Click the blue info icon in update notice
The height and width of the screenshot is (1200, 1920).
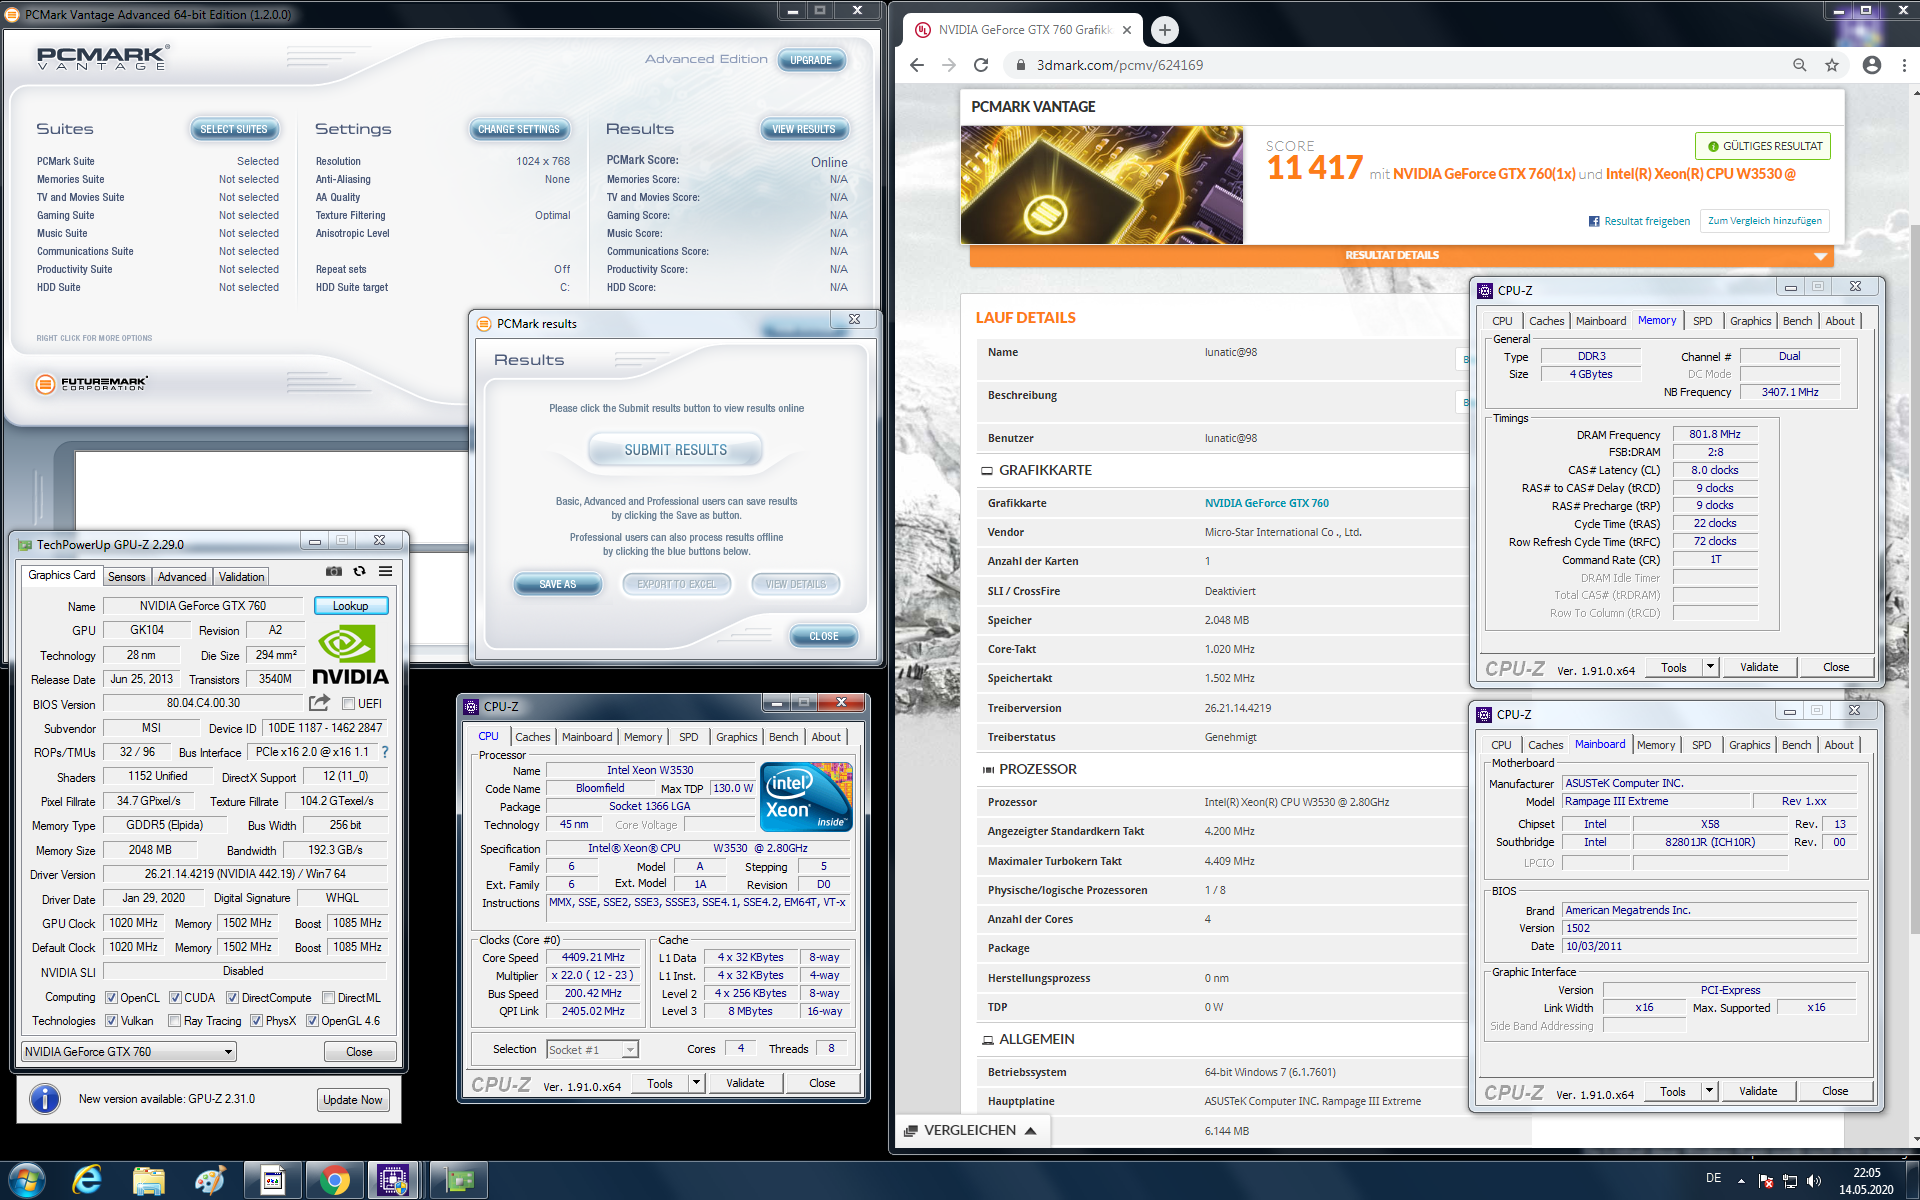(x=44, y=1098)
